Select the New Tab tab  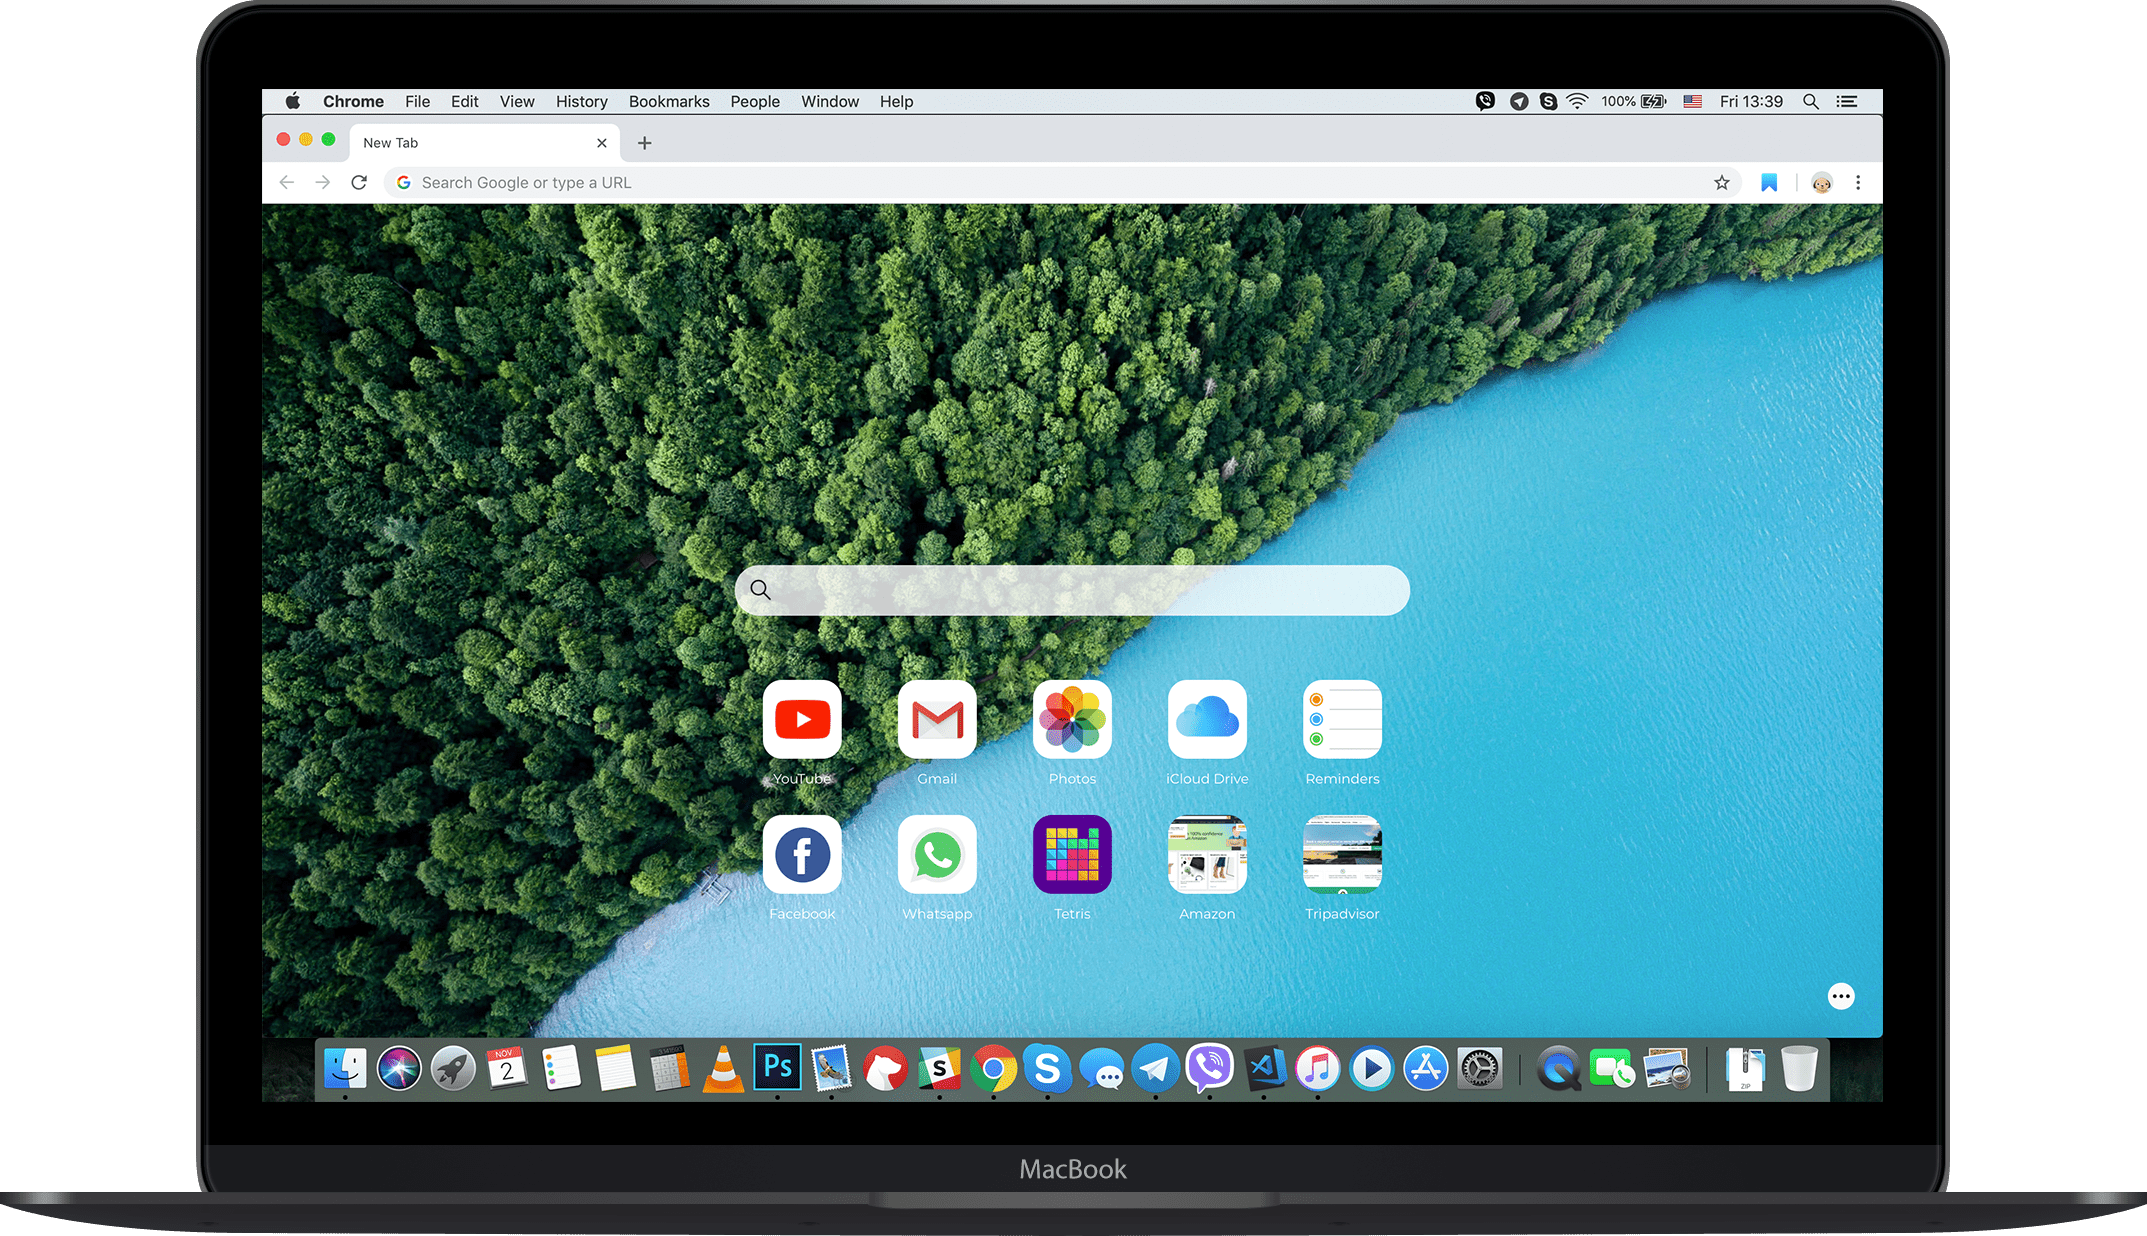(x=485, y=143)
